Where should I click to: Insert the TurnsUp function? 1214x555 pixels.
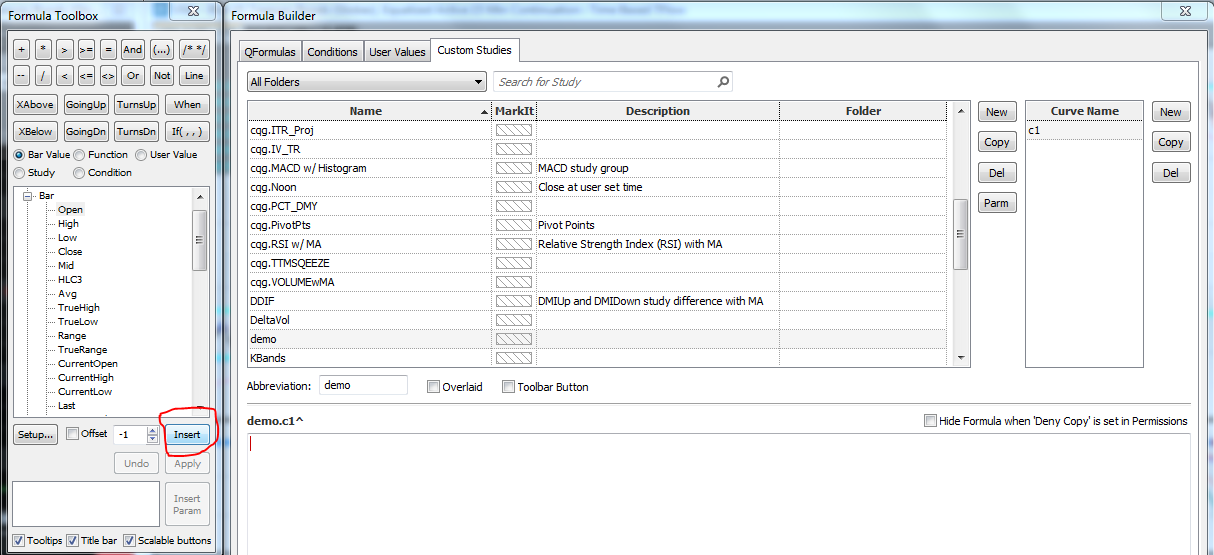click(137, 104)
